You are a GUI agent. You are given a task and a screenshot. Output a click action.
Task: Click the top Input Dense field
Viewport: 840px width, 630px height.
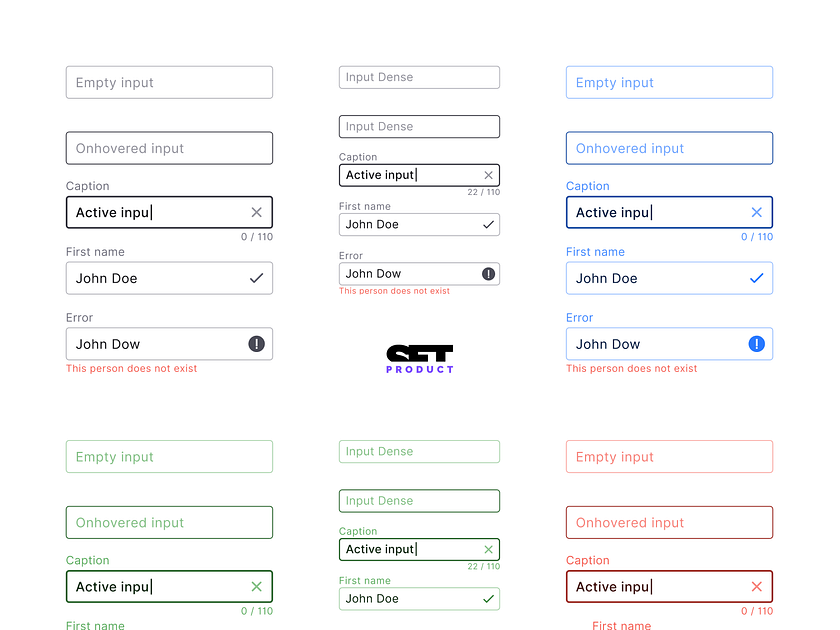click(x=419, y=77)
